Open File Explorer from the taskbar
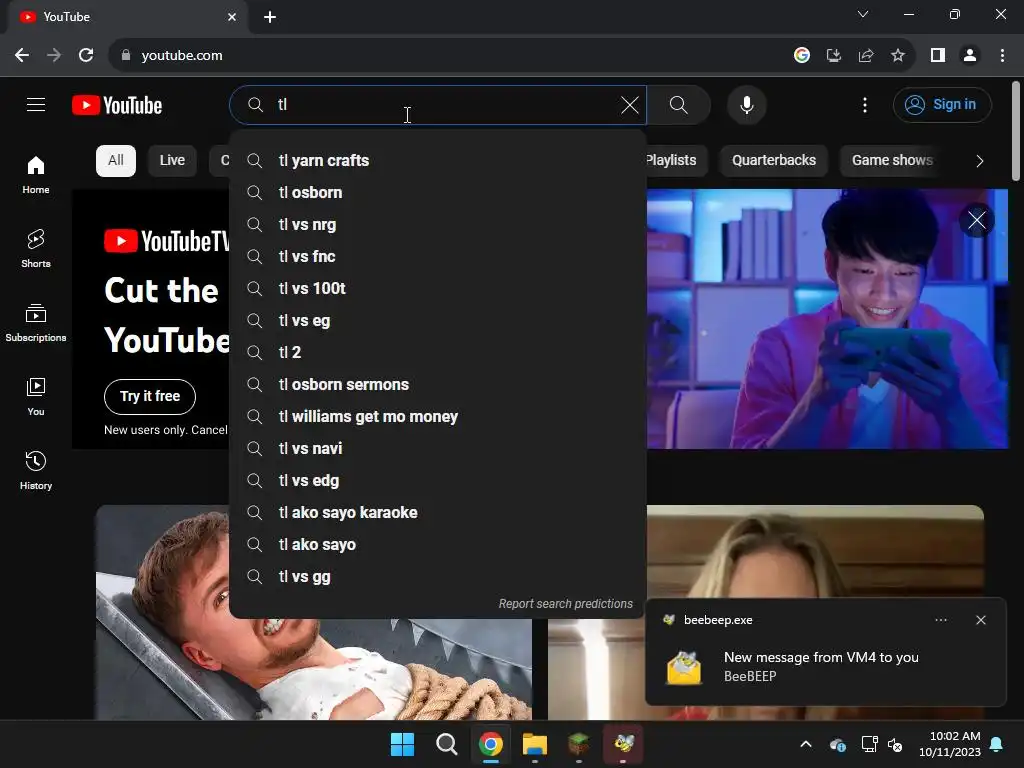Screen dimensions: 1024x768 pyautogui.click(x=535, y=744)
